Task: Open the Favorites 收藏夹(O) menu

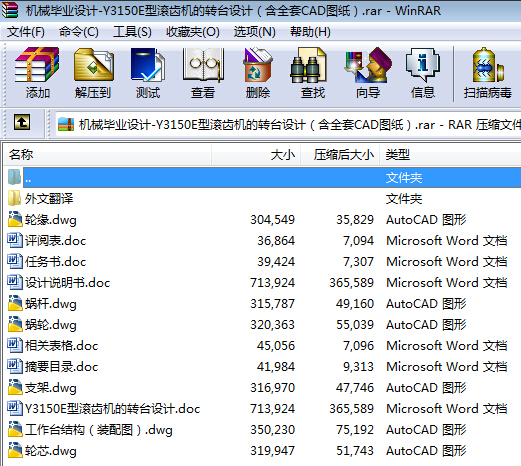Action: (193, 32)
